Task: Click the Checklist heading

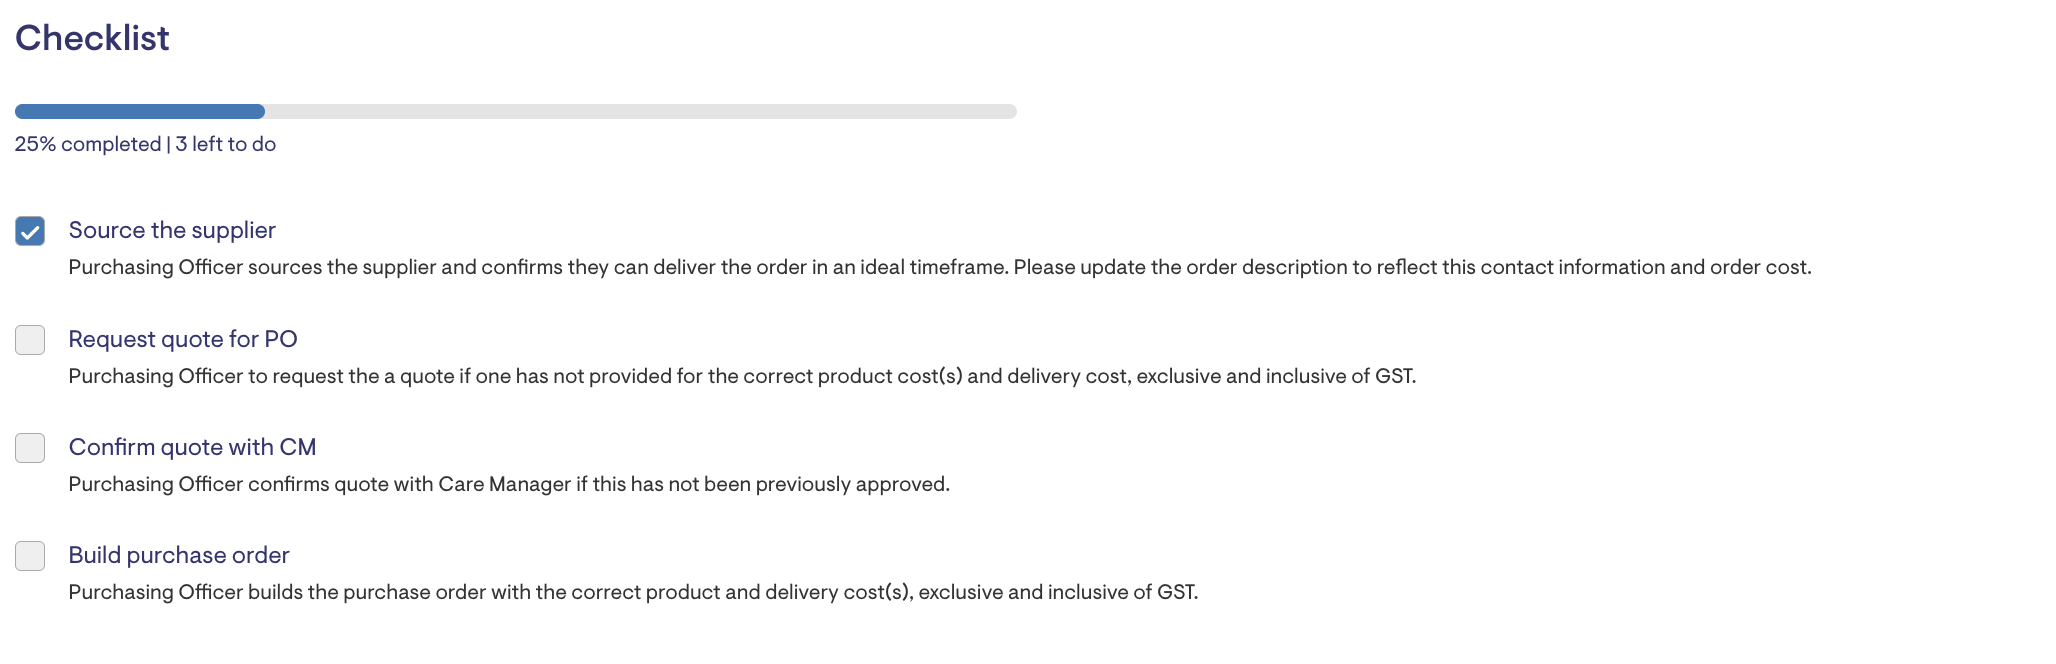Action: [x=92, y=38]
